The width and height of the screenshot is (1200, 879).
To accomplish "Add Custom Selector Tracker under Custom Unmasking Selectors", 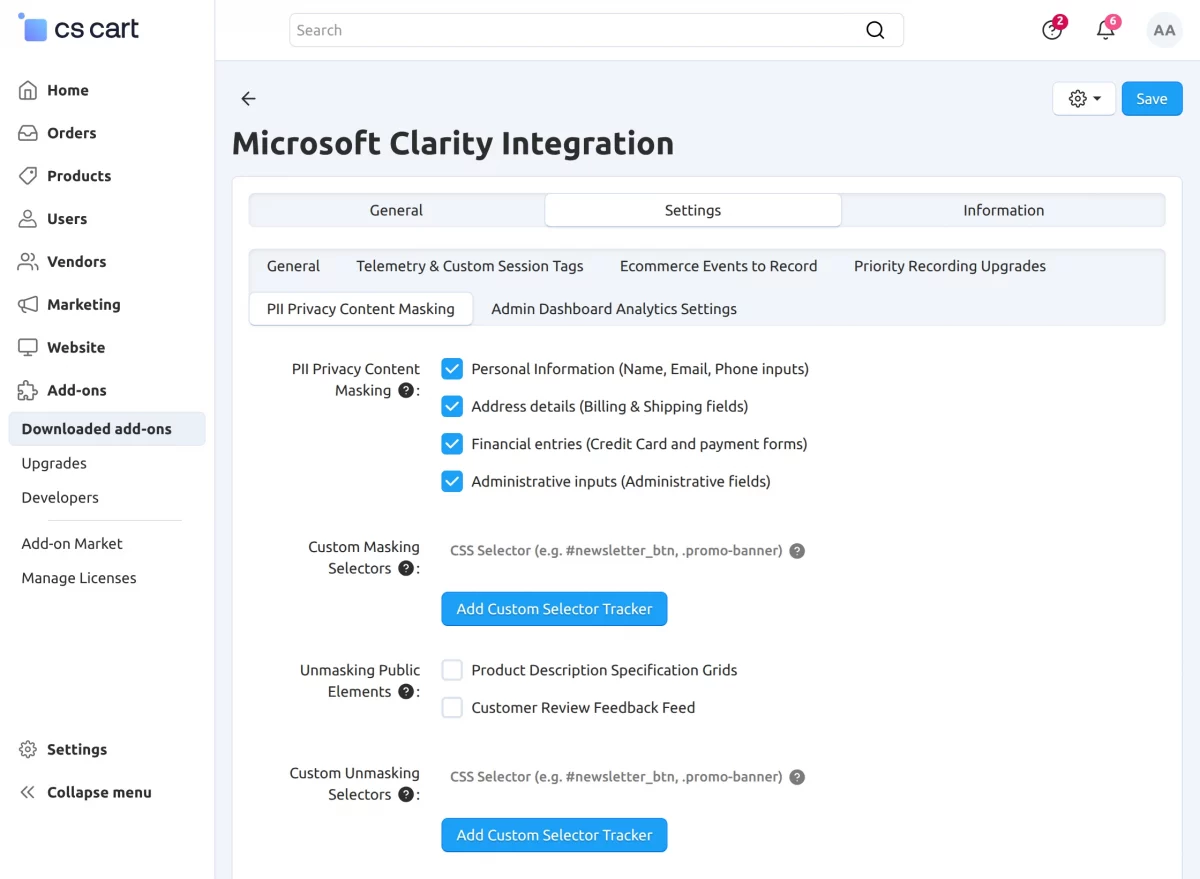I will pos(554,835).
